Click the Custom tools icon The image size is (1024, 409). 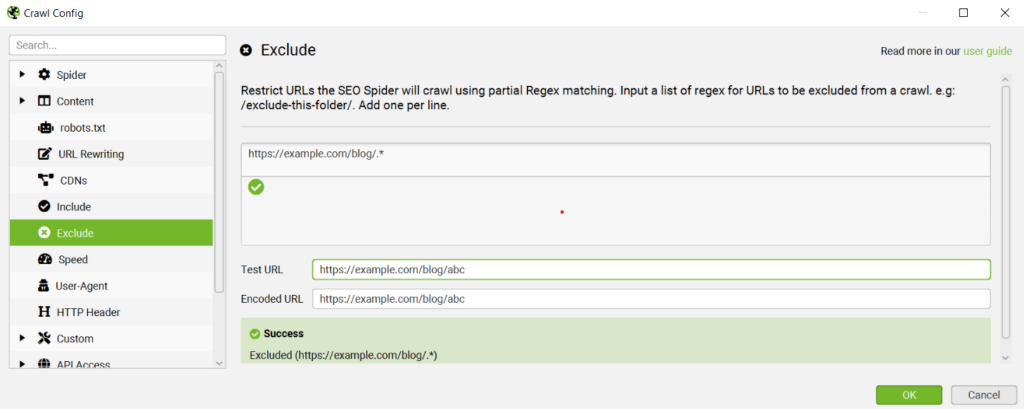tap(44, 338)
